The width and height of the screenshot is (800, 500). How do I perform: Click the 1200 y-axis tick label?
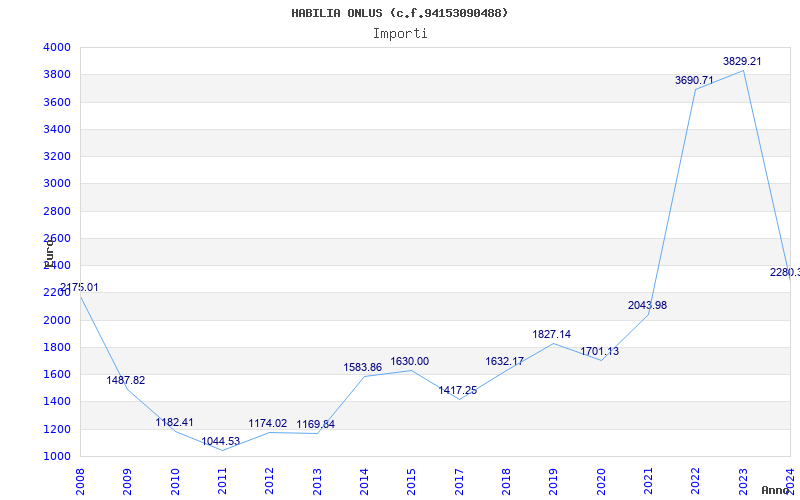(x=57, y=429)
